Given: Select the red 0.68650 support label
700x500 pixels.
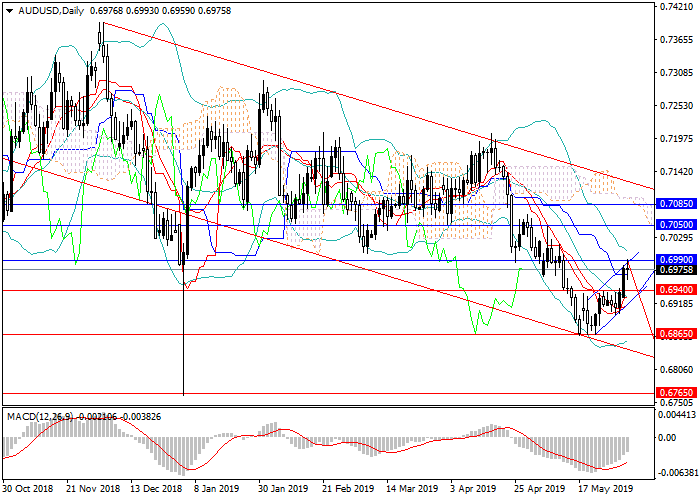Looking at the screenshot, I should click(676, 335).
